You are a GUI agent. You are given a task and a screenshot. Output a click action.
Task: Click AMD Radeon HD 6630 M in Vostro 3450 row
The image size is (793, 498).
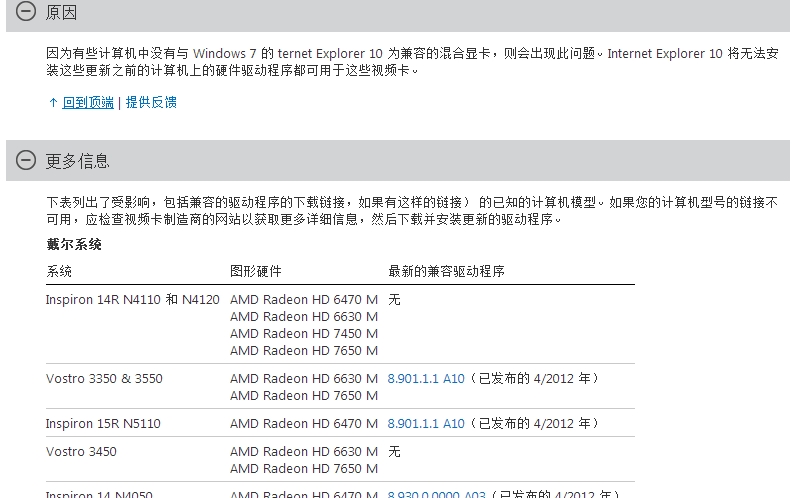pyautogui.click(x=304, y=452)
